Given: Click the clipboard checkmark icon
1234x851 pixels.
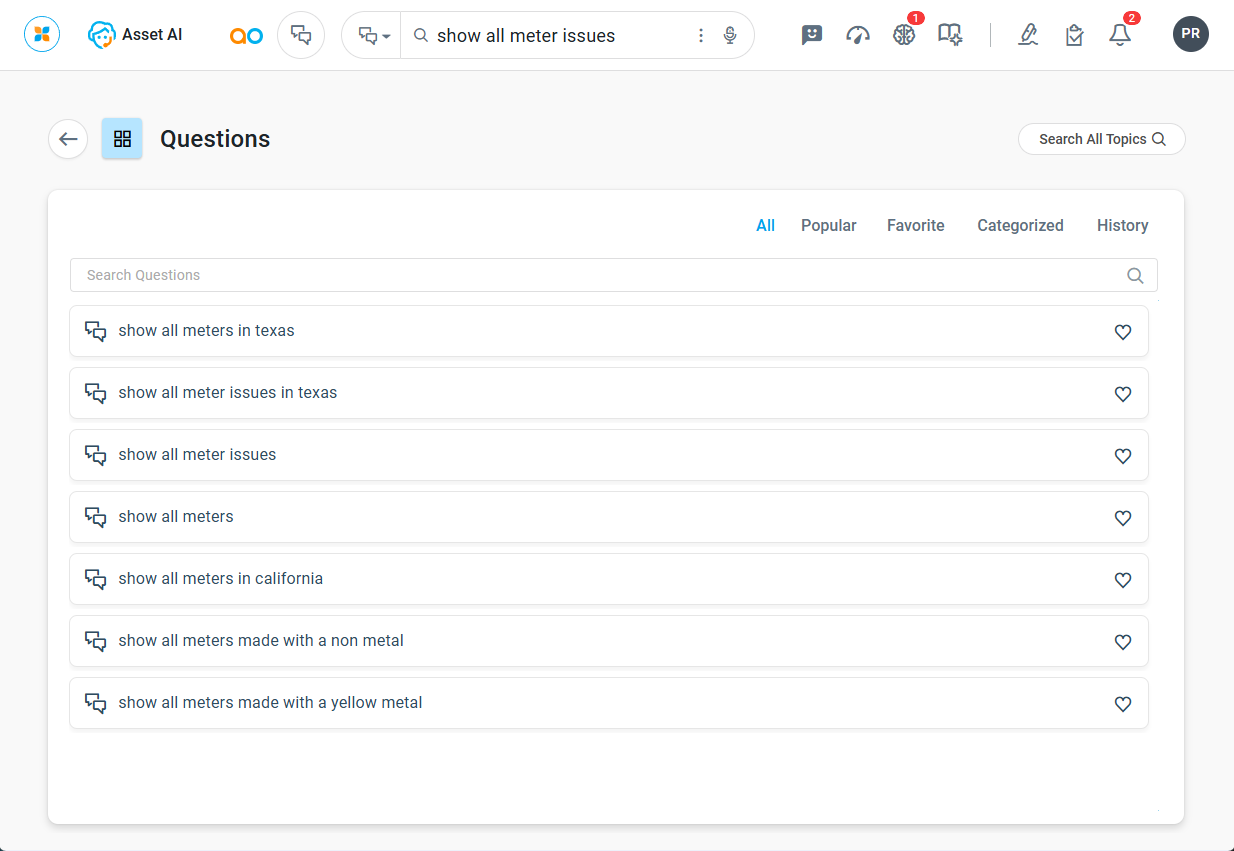Looking at the screenshot, I should [x=1074, y=35].
